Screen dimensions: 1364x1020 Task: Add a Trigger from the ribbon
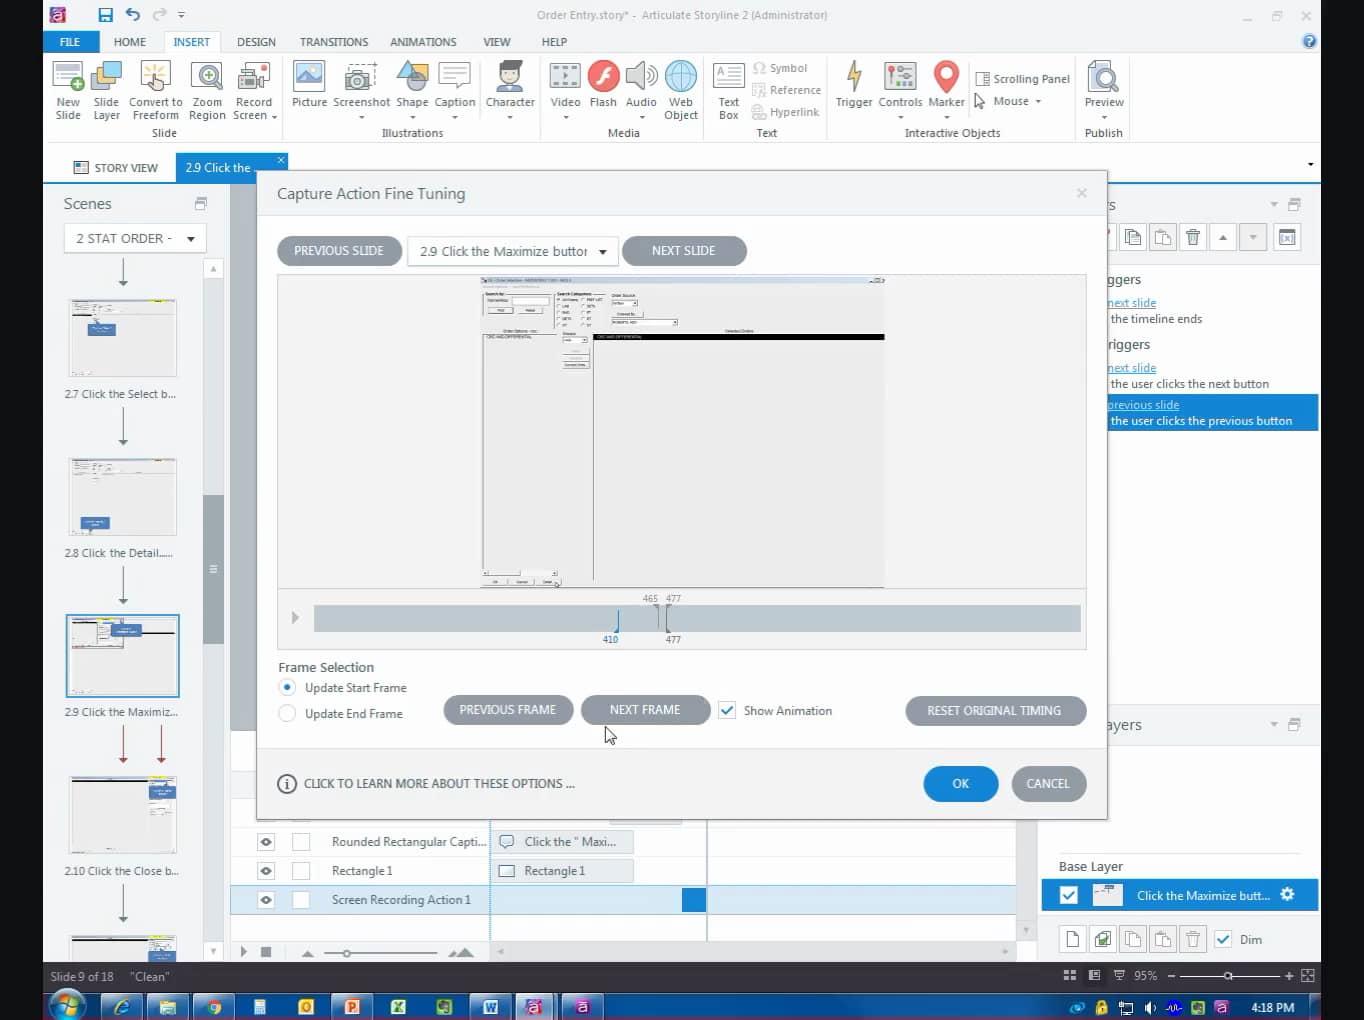point(854,77)
